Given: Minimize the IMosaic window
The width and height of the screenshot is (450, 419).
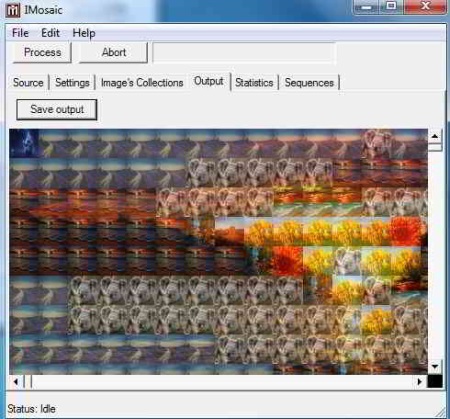Looking at the screenshot, I should 366,7.
